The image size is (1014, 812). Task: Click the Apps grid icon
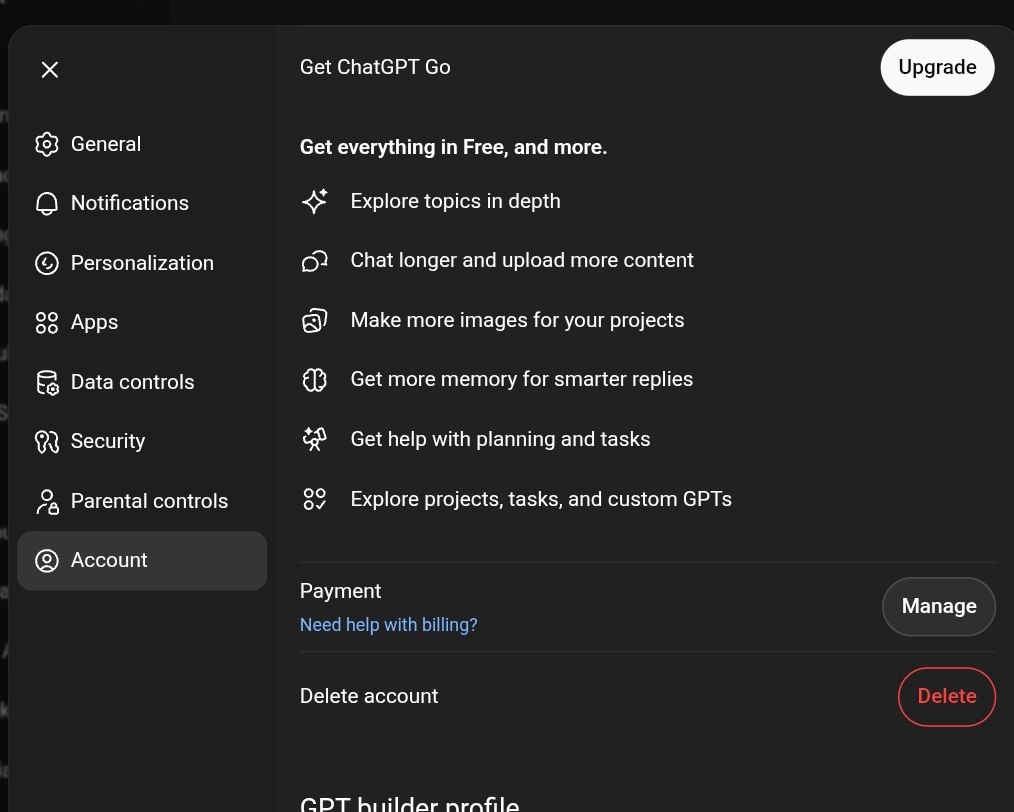coord(47,323)
